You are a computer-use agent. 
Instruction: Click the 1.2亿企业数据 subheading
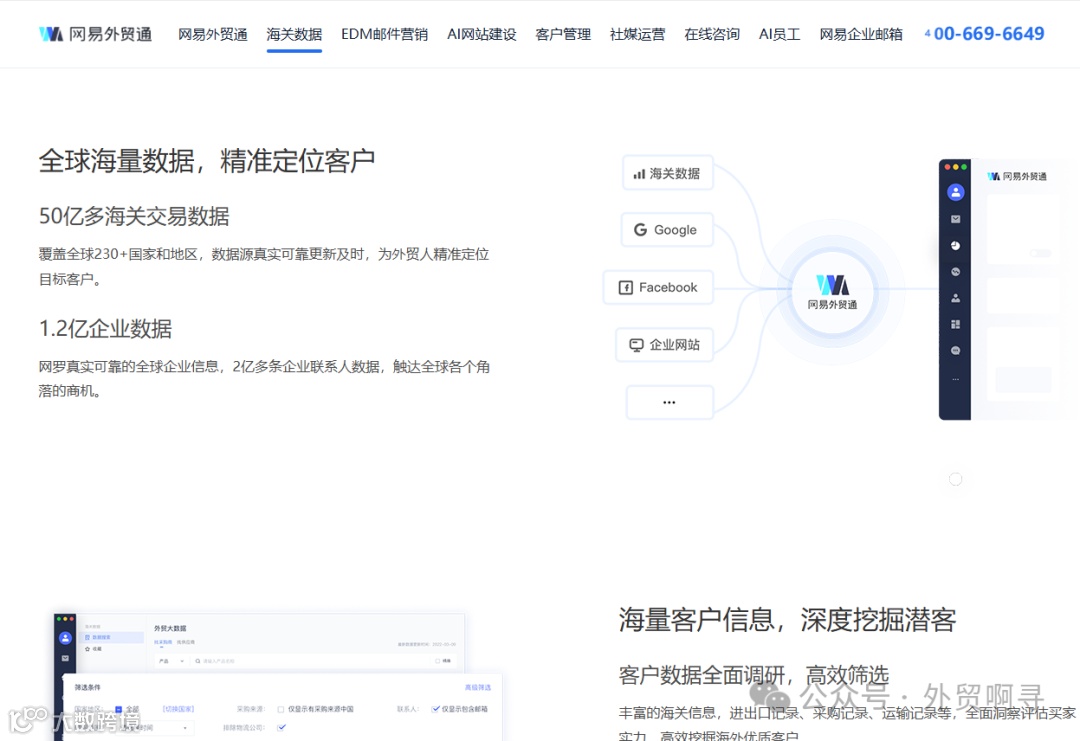(105, 328)
